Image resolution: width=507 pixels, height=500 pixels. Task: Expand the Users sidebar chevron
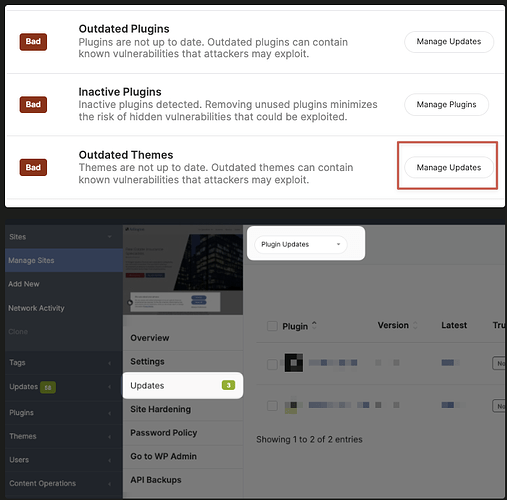[110, 460]
